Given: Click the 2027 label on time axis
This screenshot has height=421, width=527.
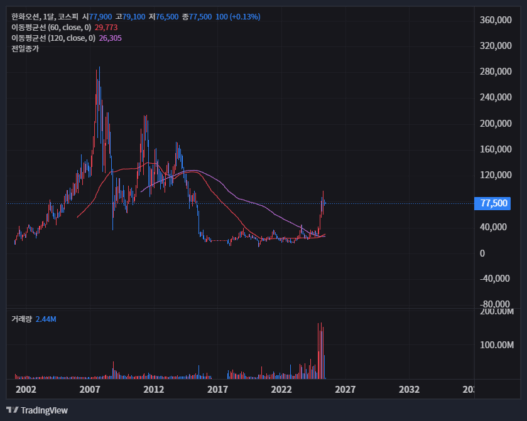Looking at the screenshot, I should [x=345, y=389].
